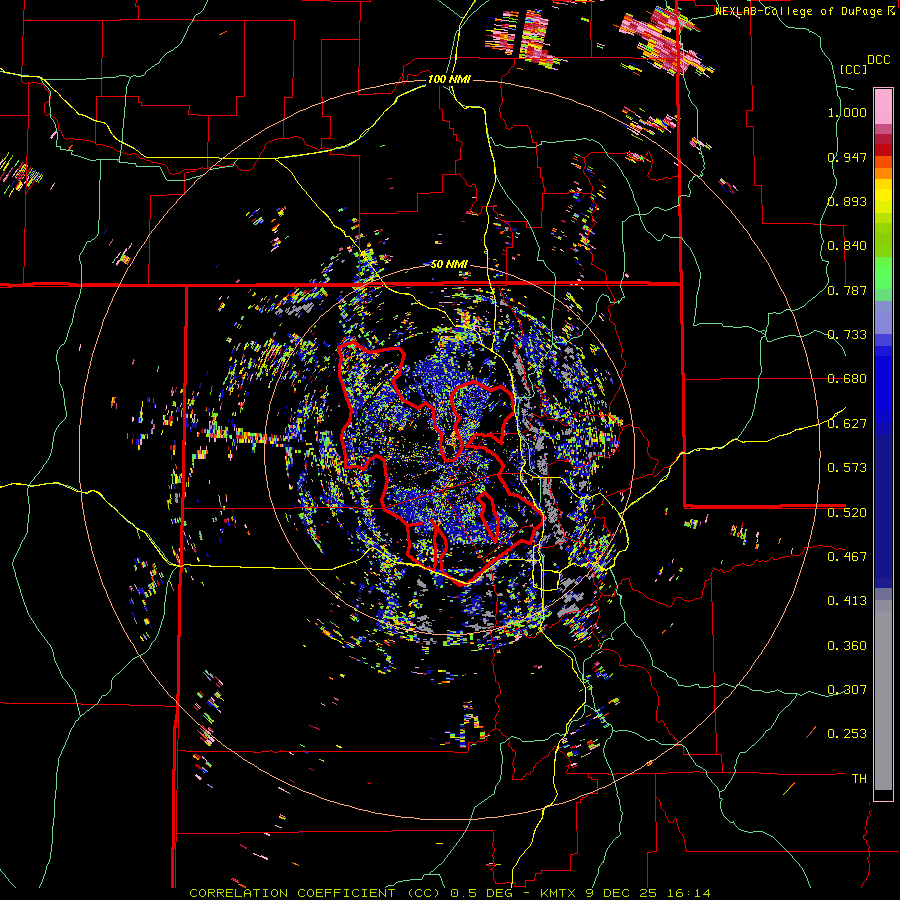Click the 100 NMI range ring label
900x900 pixels.
[x=449, y=79]
